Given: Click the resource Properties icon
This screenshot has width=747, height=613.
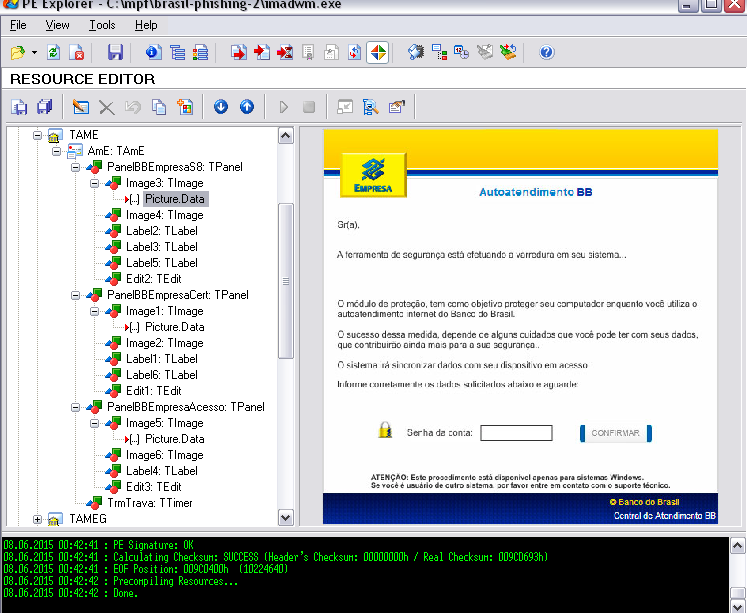Looking at the screenshot, I should pos(396,107).
